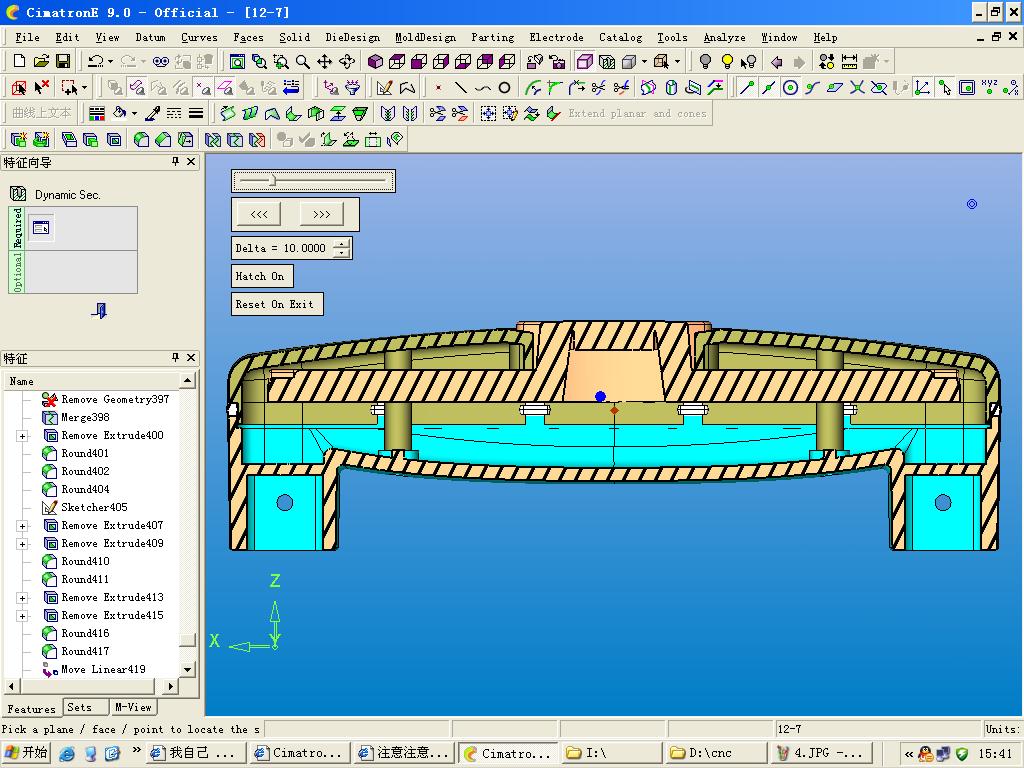The width and height of the screenshot is (1024, 768).
Task: Open the grey cube render mode dropdown arrow
Action: tap(645, 62)
